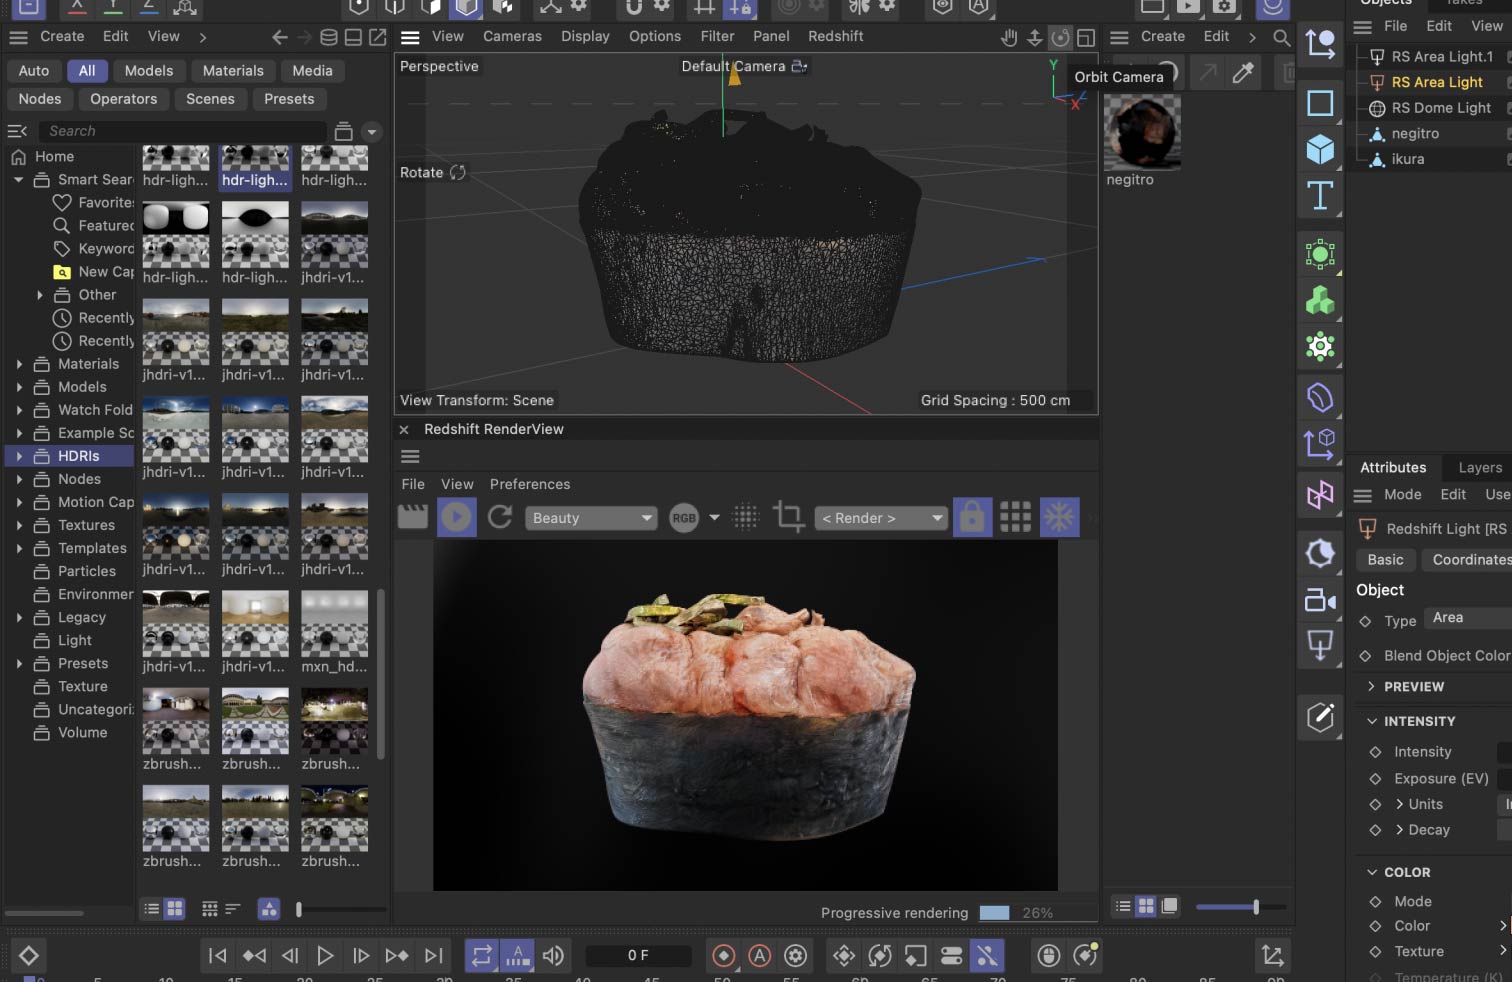Select the negitro material thumbnail
Image resolution: width=1512 pixels, height=982 pixels.
point(1142,134)
